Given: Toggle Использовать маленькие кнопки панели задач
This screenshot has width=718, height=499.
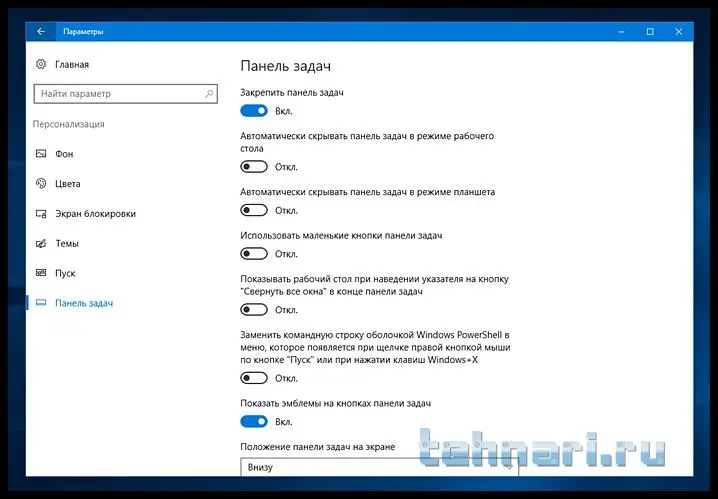Looking at the screenshot, I should click(x=254, y=254).
